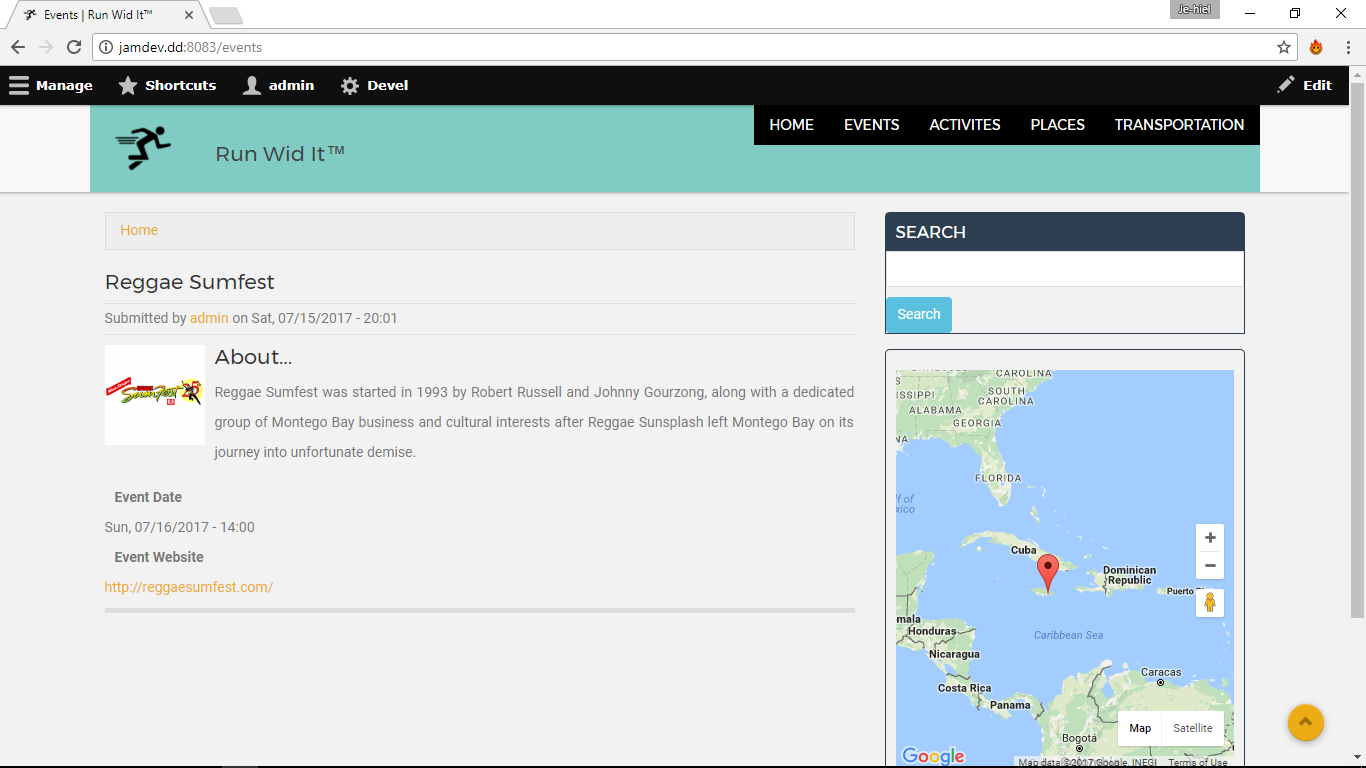The width and height of the screenshot is (1366, 768).
Task: Bookmark page with the star icon
Action: point(1284,47)
